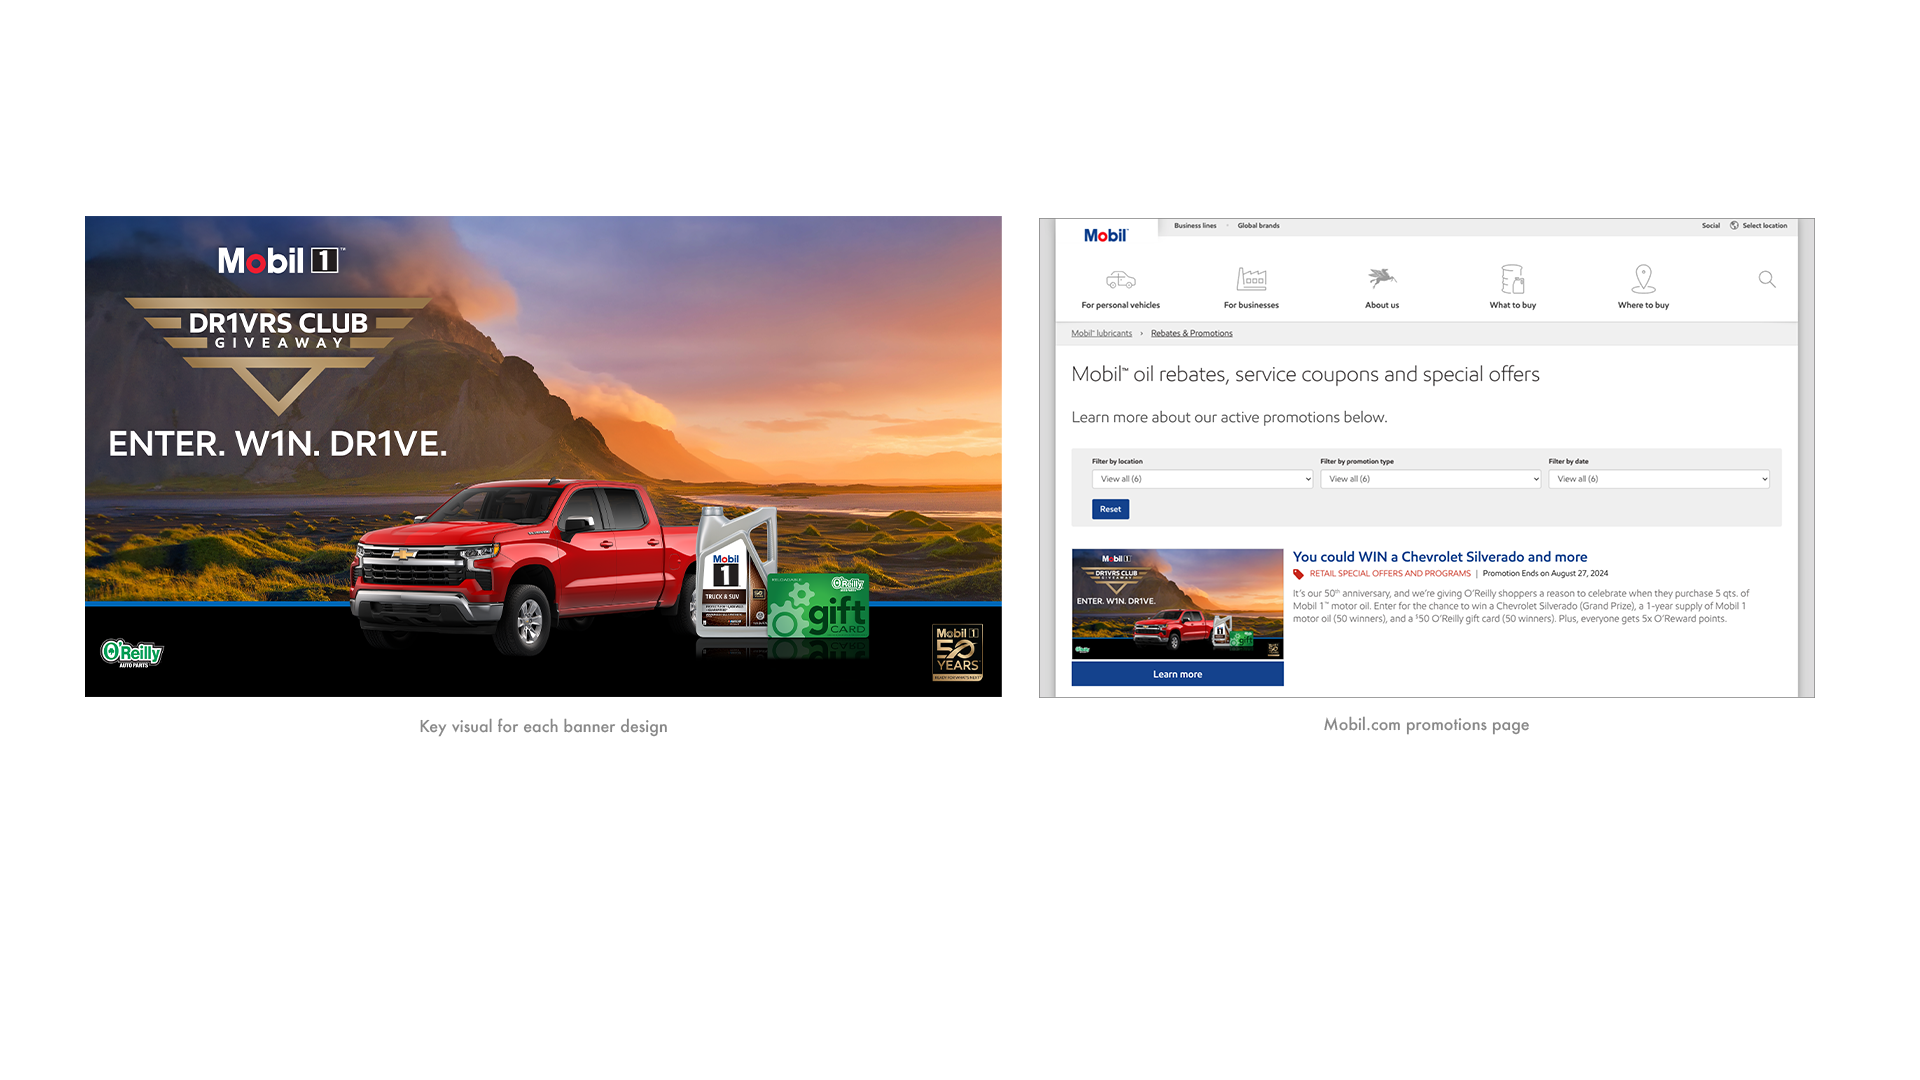
Task: Click the Mobil 1 logo atop the banner
Action: click(x=281, y=261)
